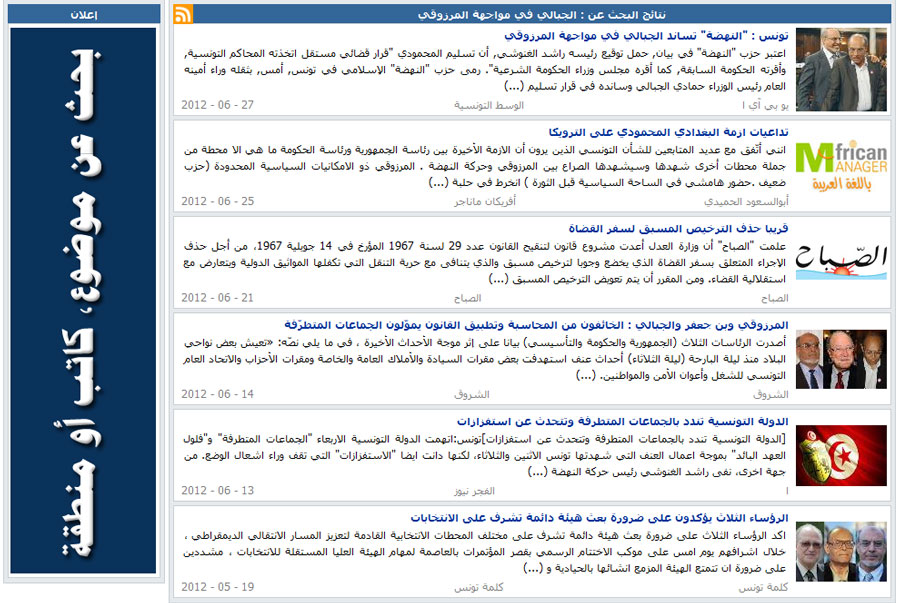
Task: Click author name 'يو بي آي'
Action: point(765,106)
